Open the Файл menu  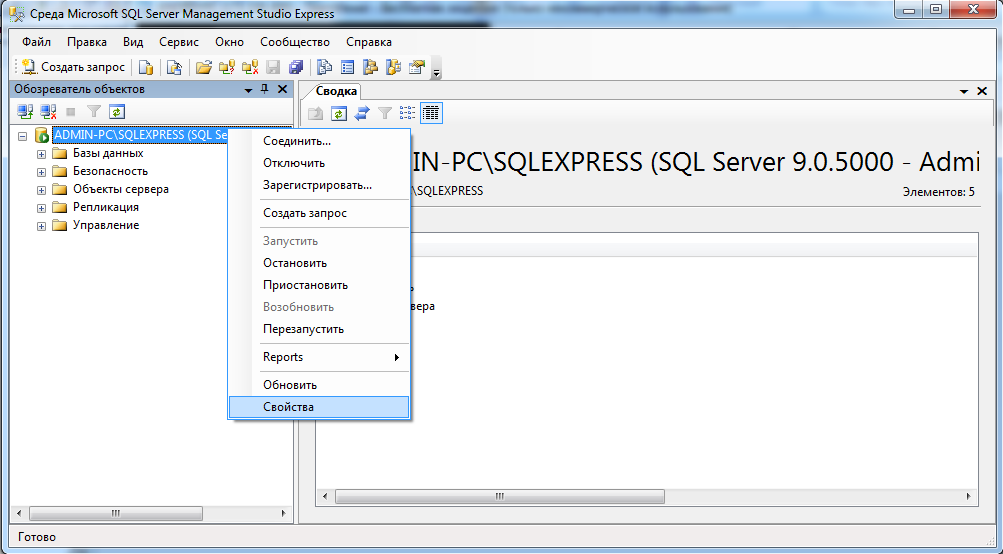(x=36, y=42)
